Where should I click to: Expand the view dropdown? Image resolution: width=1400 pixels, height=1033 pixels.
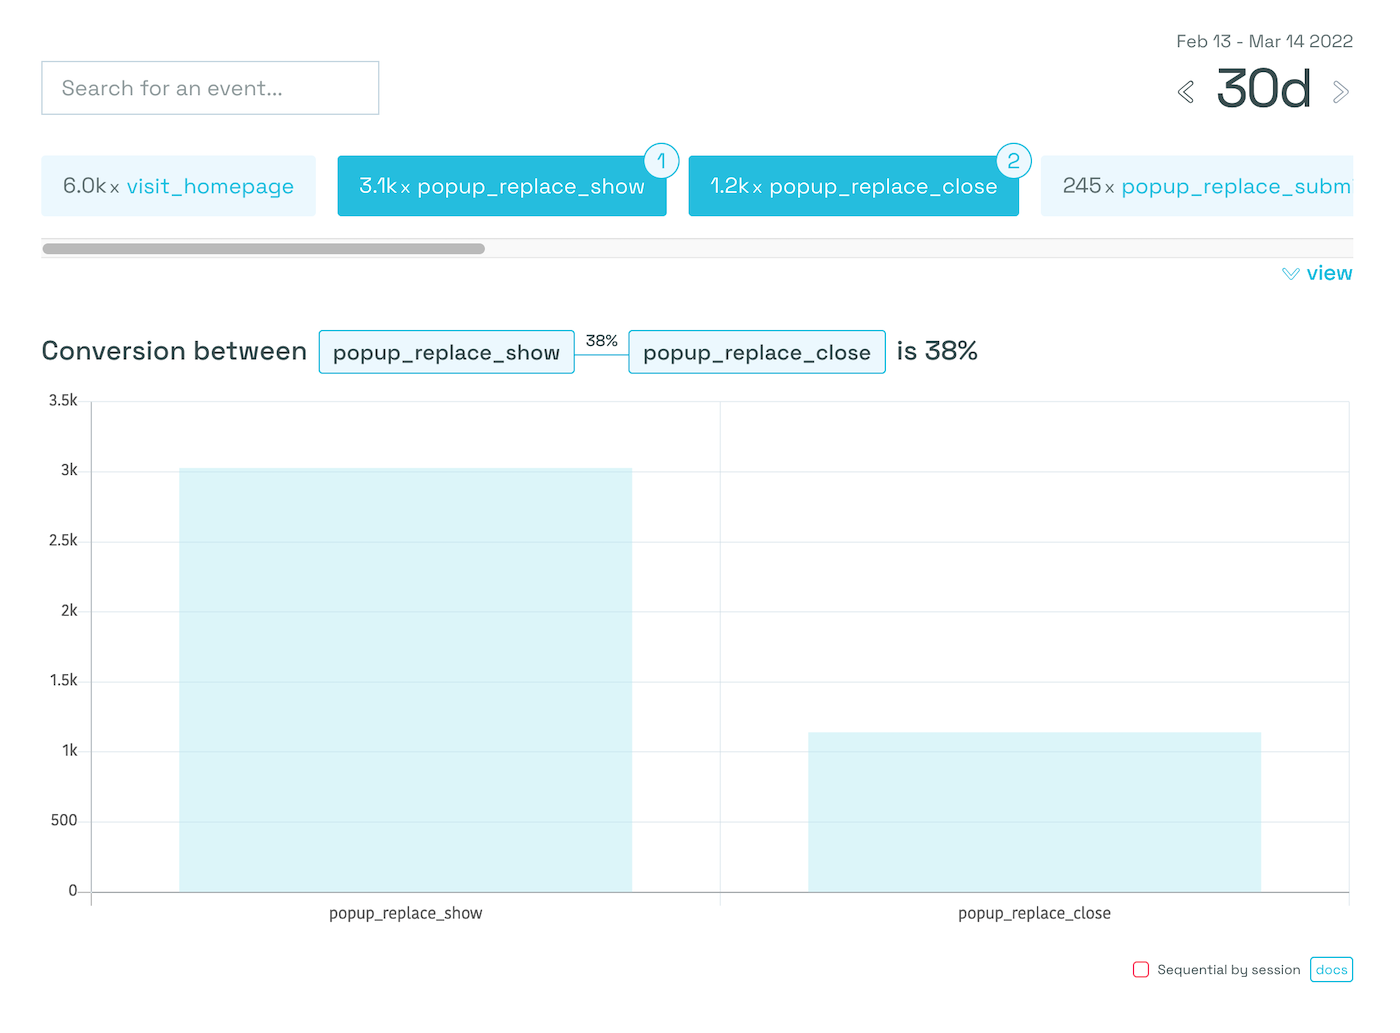tap(1317, 273)
